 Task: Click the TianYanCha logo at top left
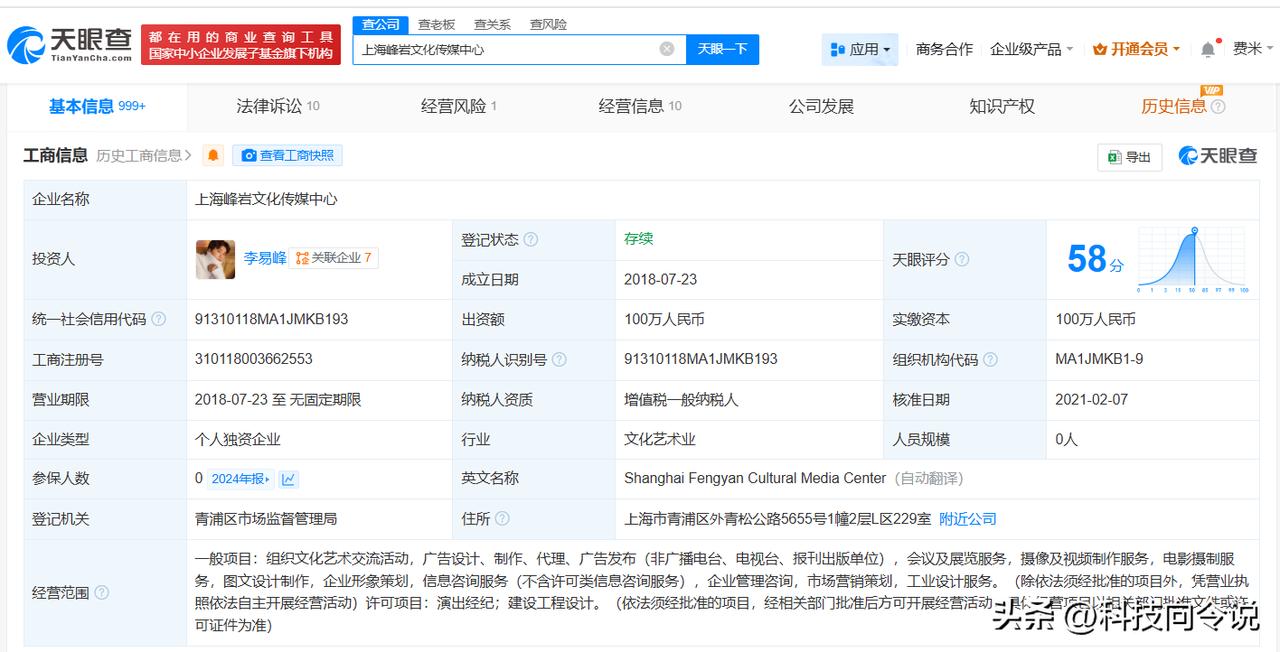[69, 45]
